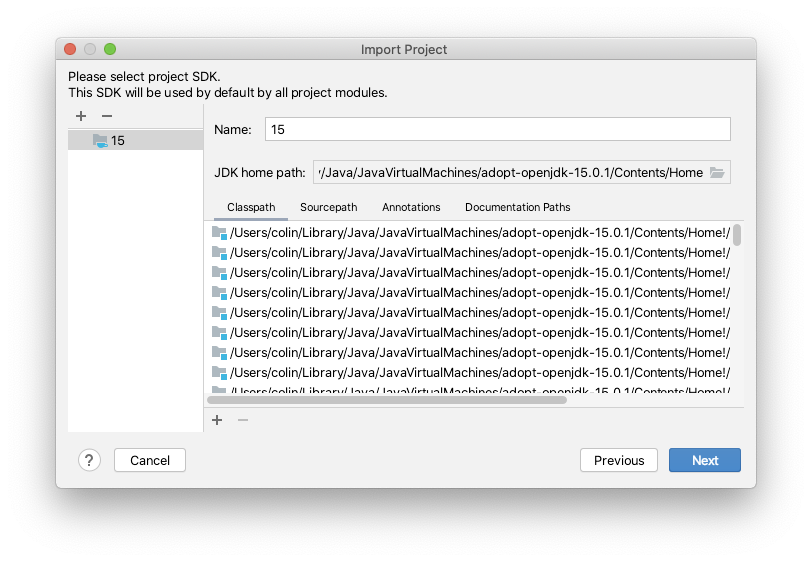Screen dimensions: 812x562
Task: Click the disabled remove classpath entry icon
Action: point(243,420)
